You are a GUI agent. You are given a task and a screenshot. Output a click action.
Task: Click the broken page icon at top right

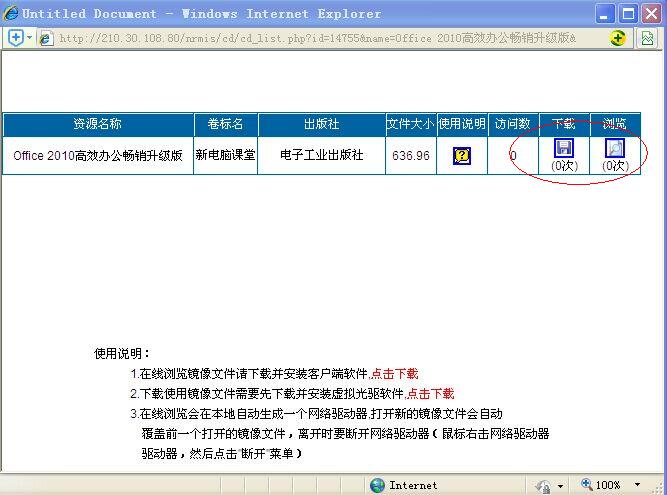click(648, 38)
